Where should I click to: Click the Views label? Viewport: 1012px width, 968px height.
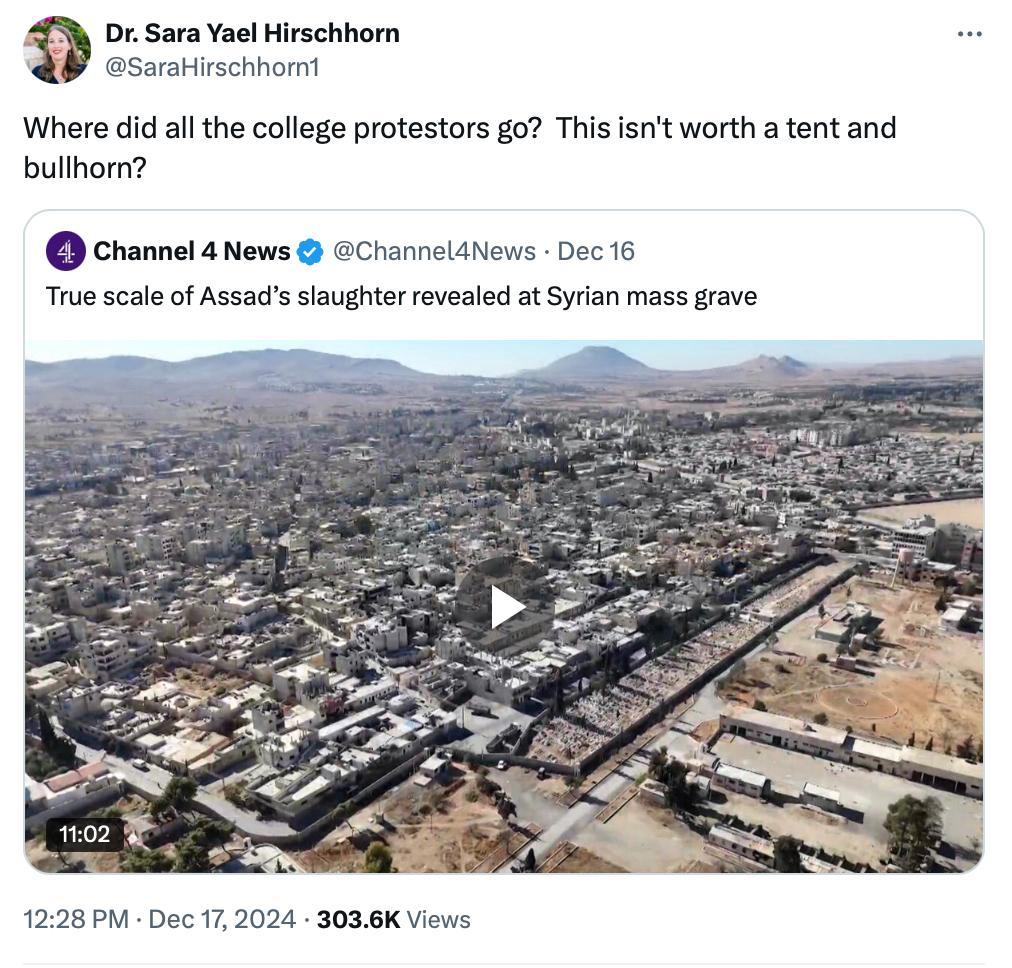click(x=439, y=919)
